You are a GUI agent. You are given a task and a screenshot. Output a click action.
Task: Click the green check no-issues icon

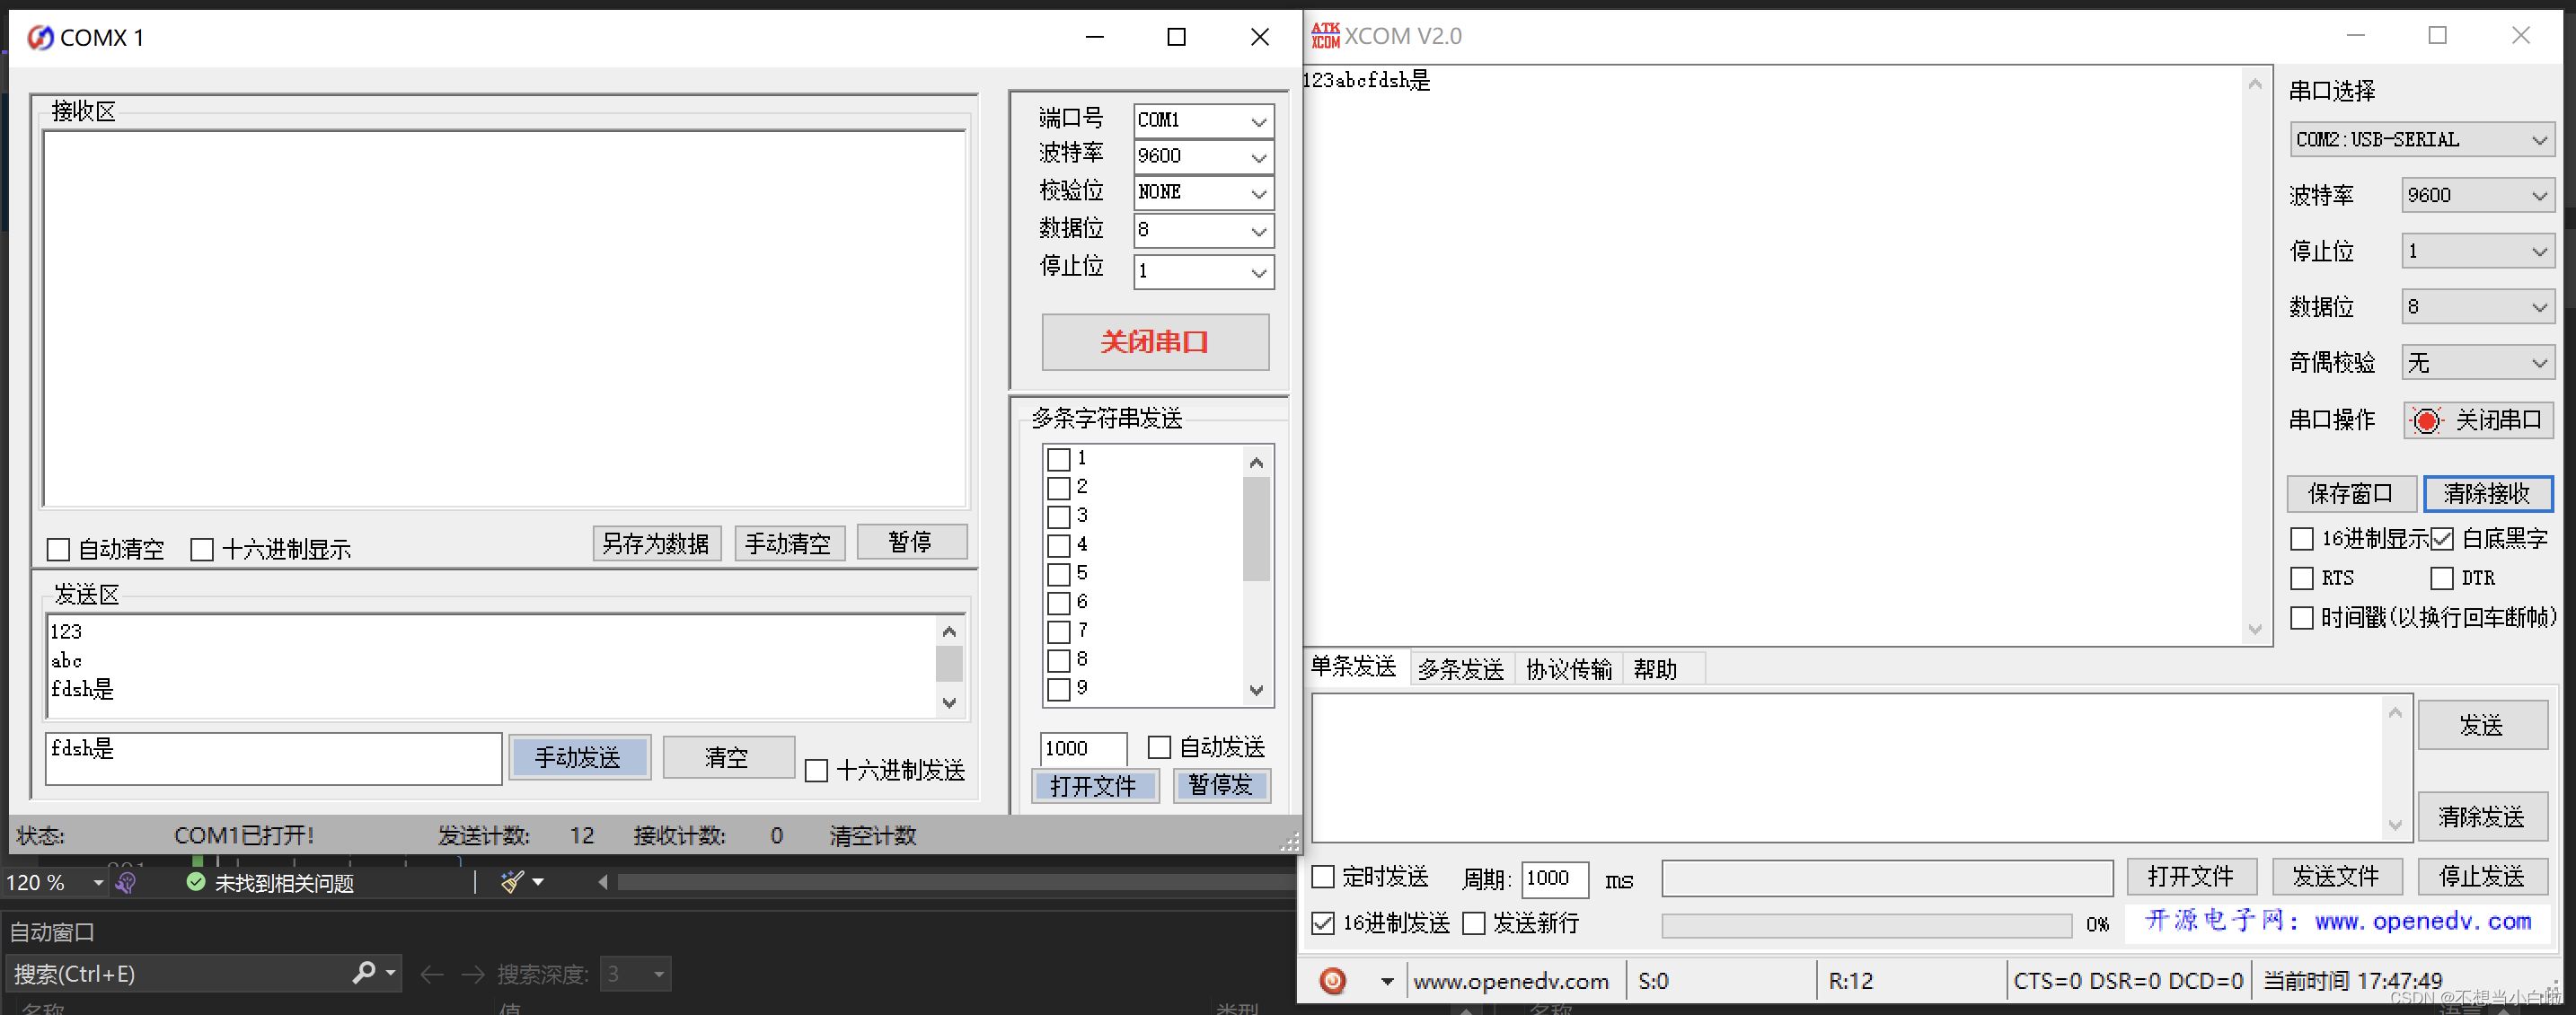pos(196,882)
